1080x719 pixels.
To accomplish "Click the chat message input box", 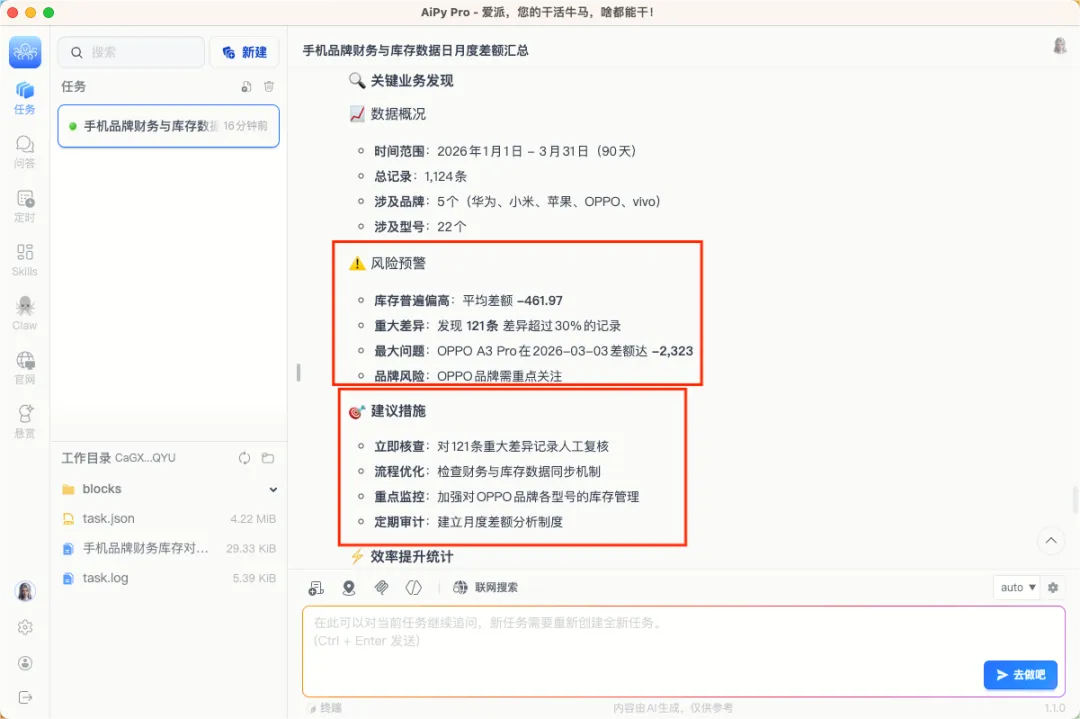I will coord(683,652).
